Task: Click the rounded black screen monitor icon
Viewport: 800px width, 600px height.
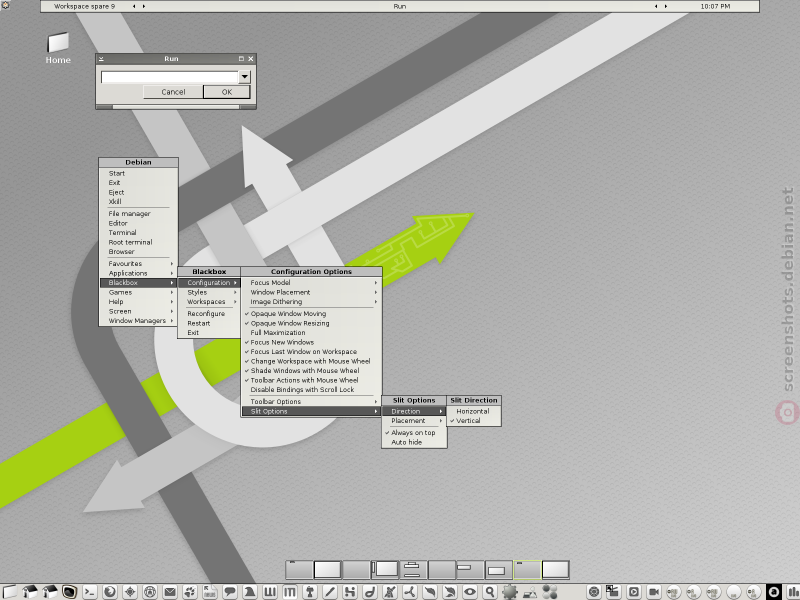Action: (x=69, y=592)
